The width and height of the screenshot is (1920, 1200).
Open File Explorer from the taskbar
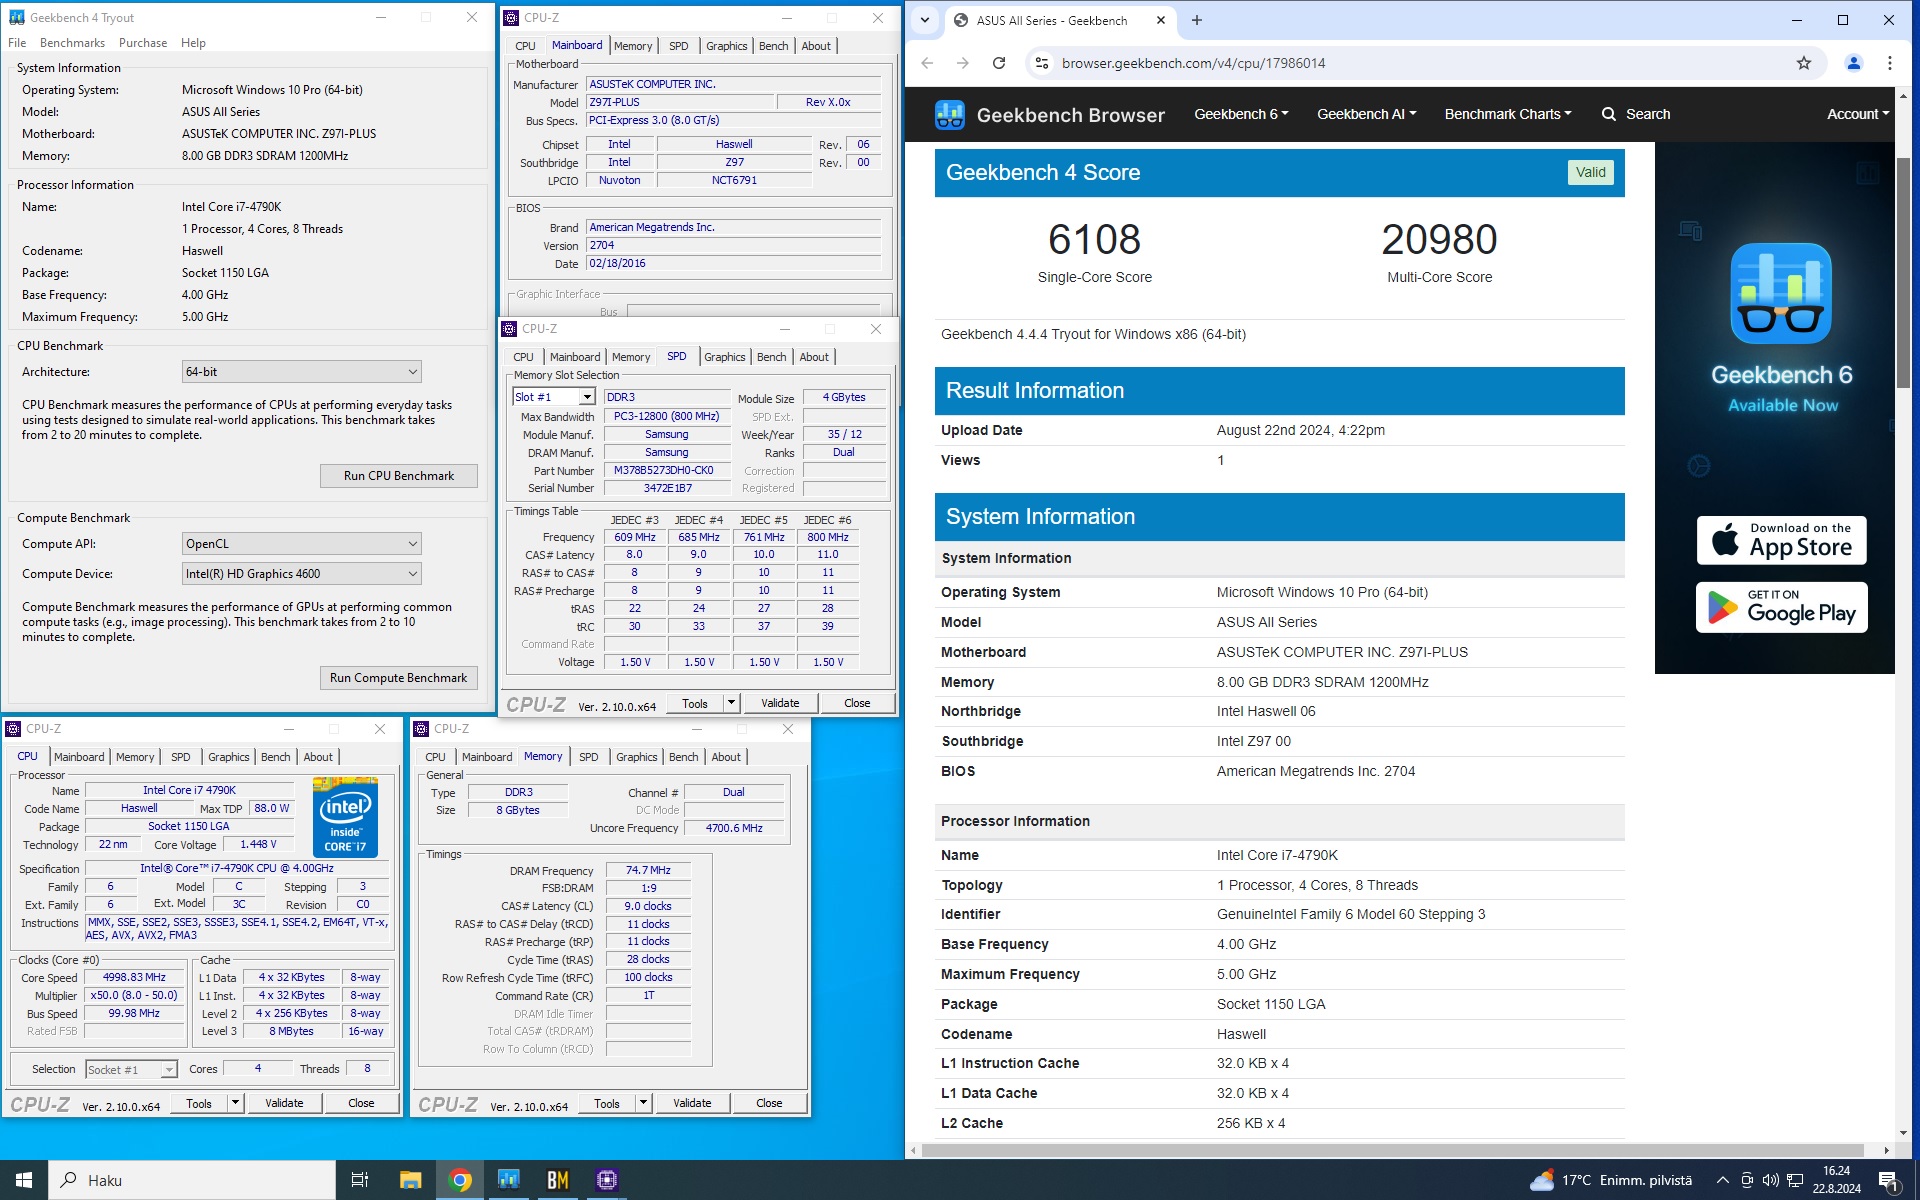(x=410, y=1180)
